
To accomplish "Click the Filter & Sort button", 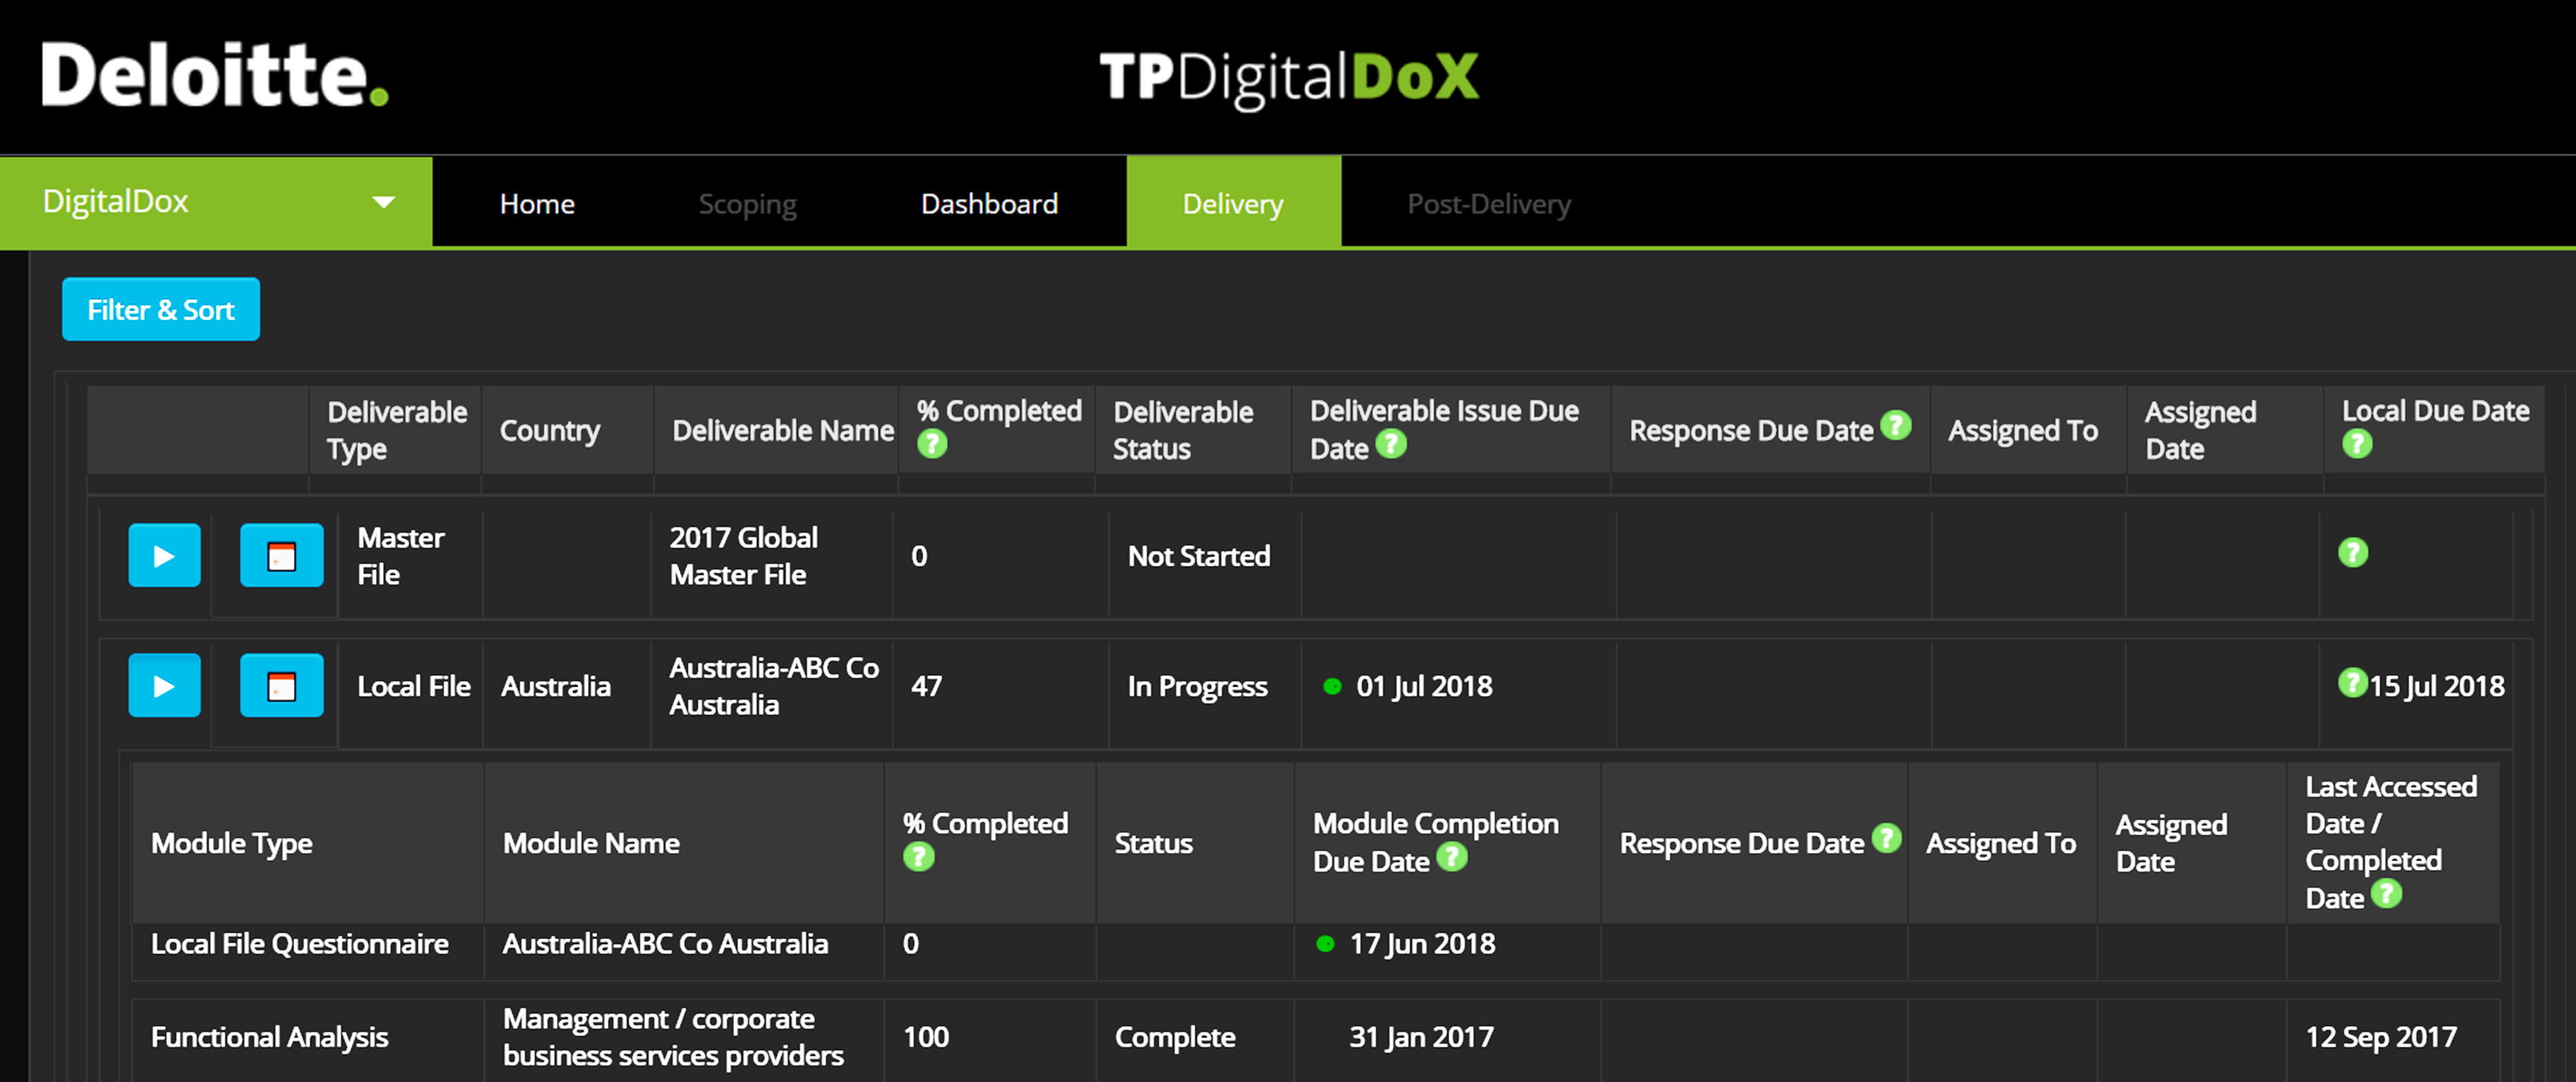I will (x=161, y=309).
